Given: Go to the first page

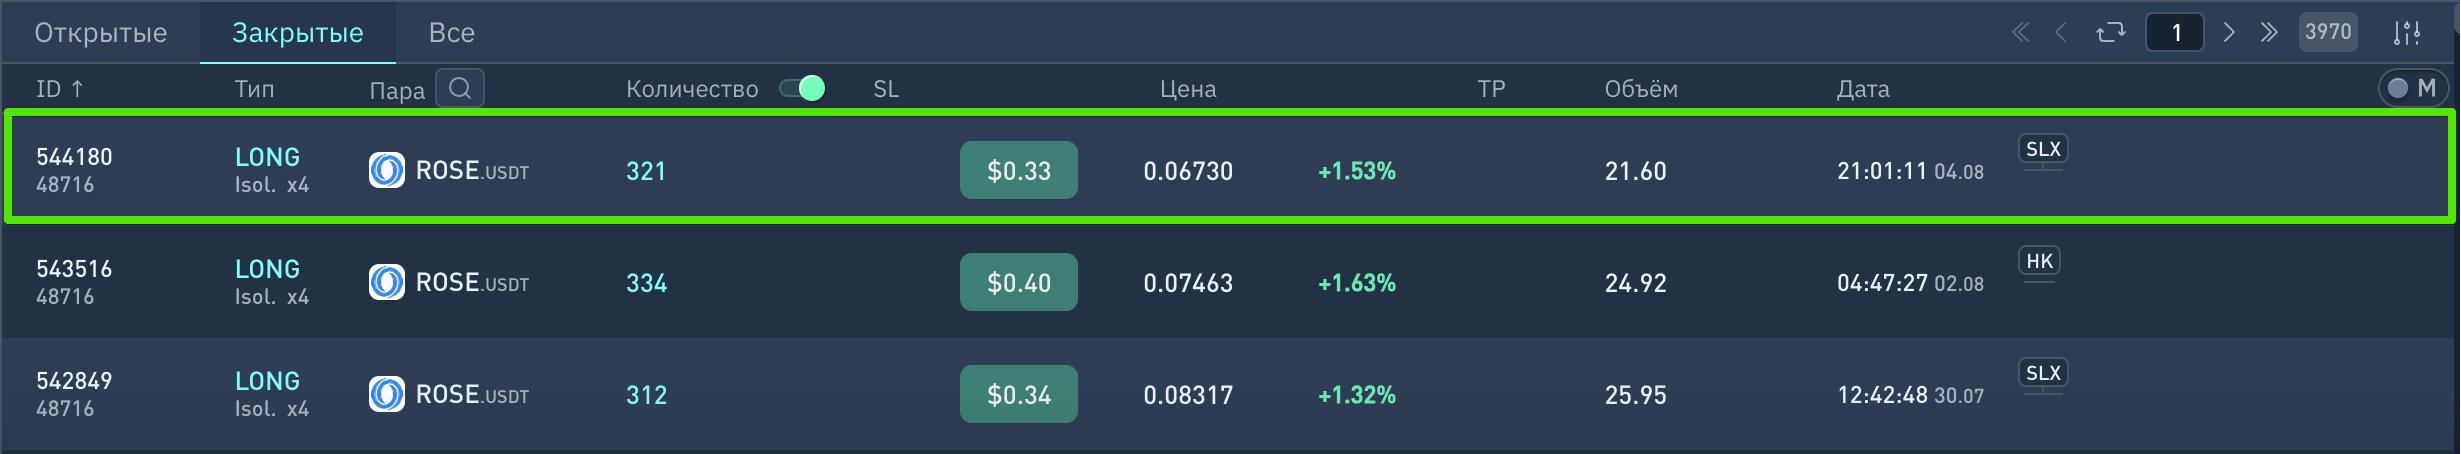Looking at the screenshot, I should 2020,33.
